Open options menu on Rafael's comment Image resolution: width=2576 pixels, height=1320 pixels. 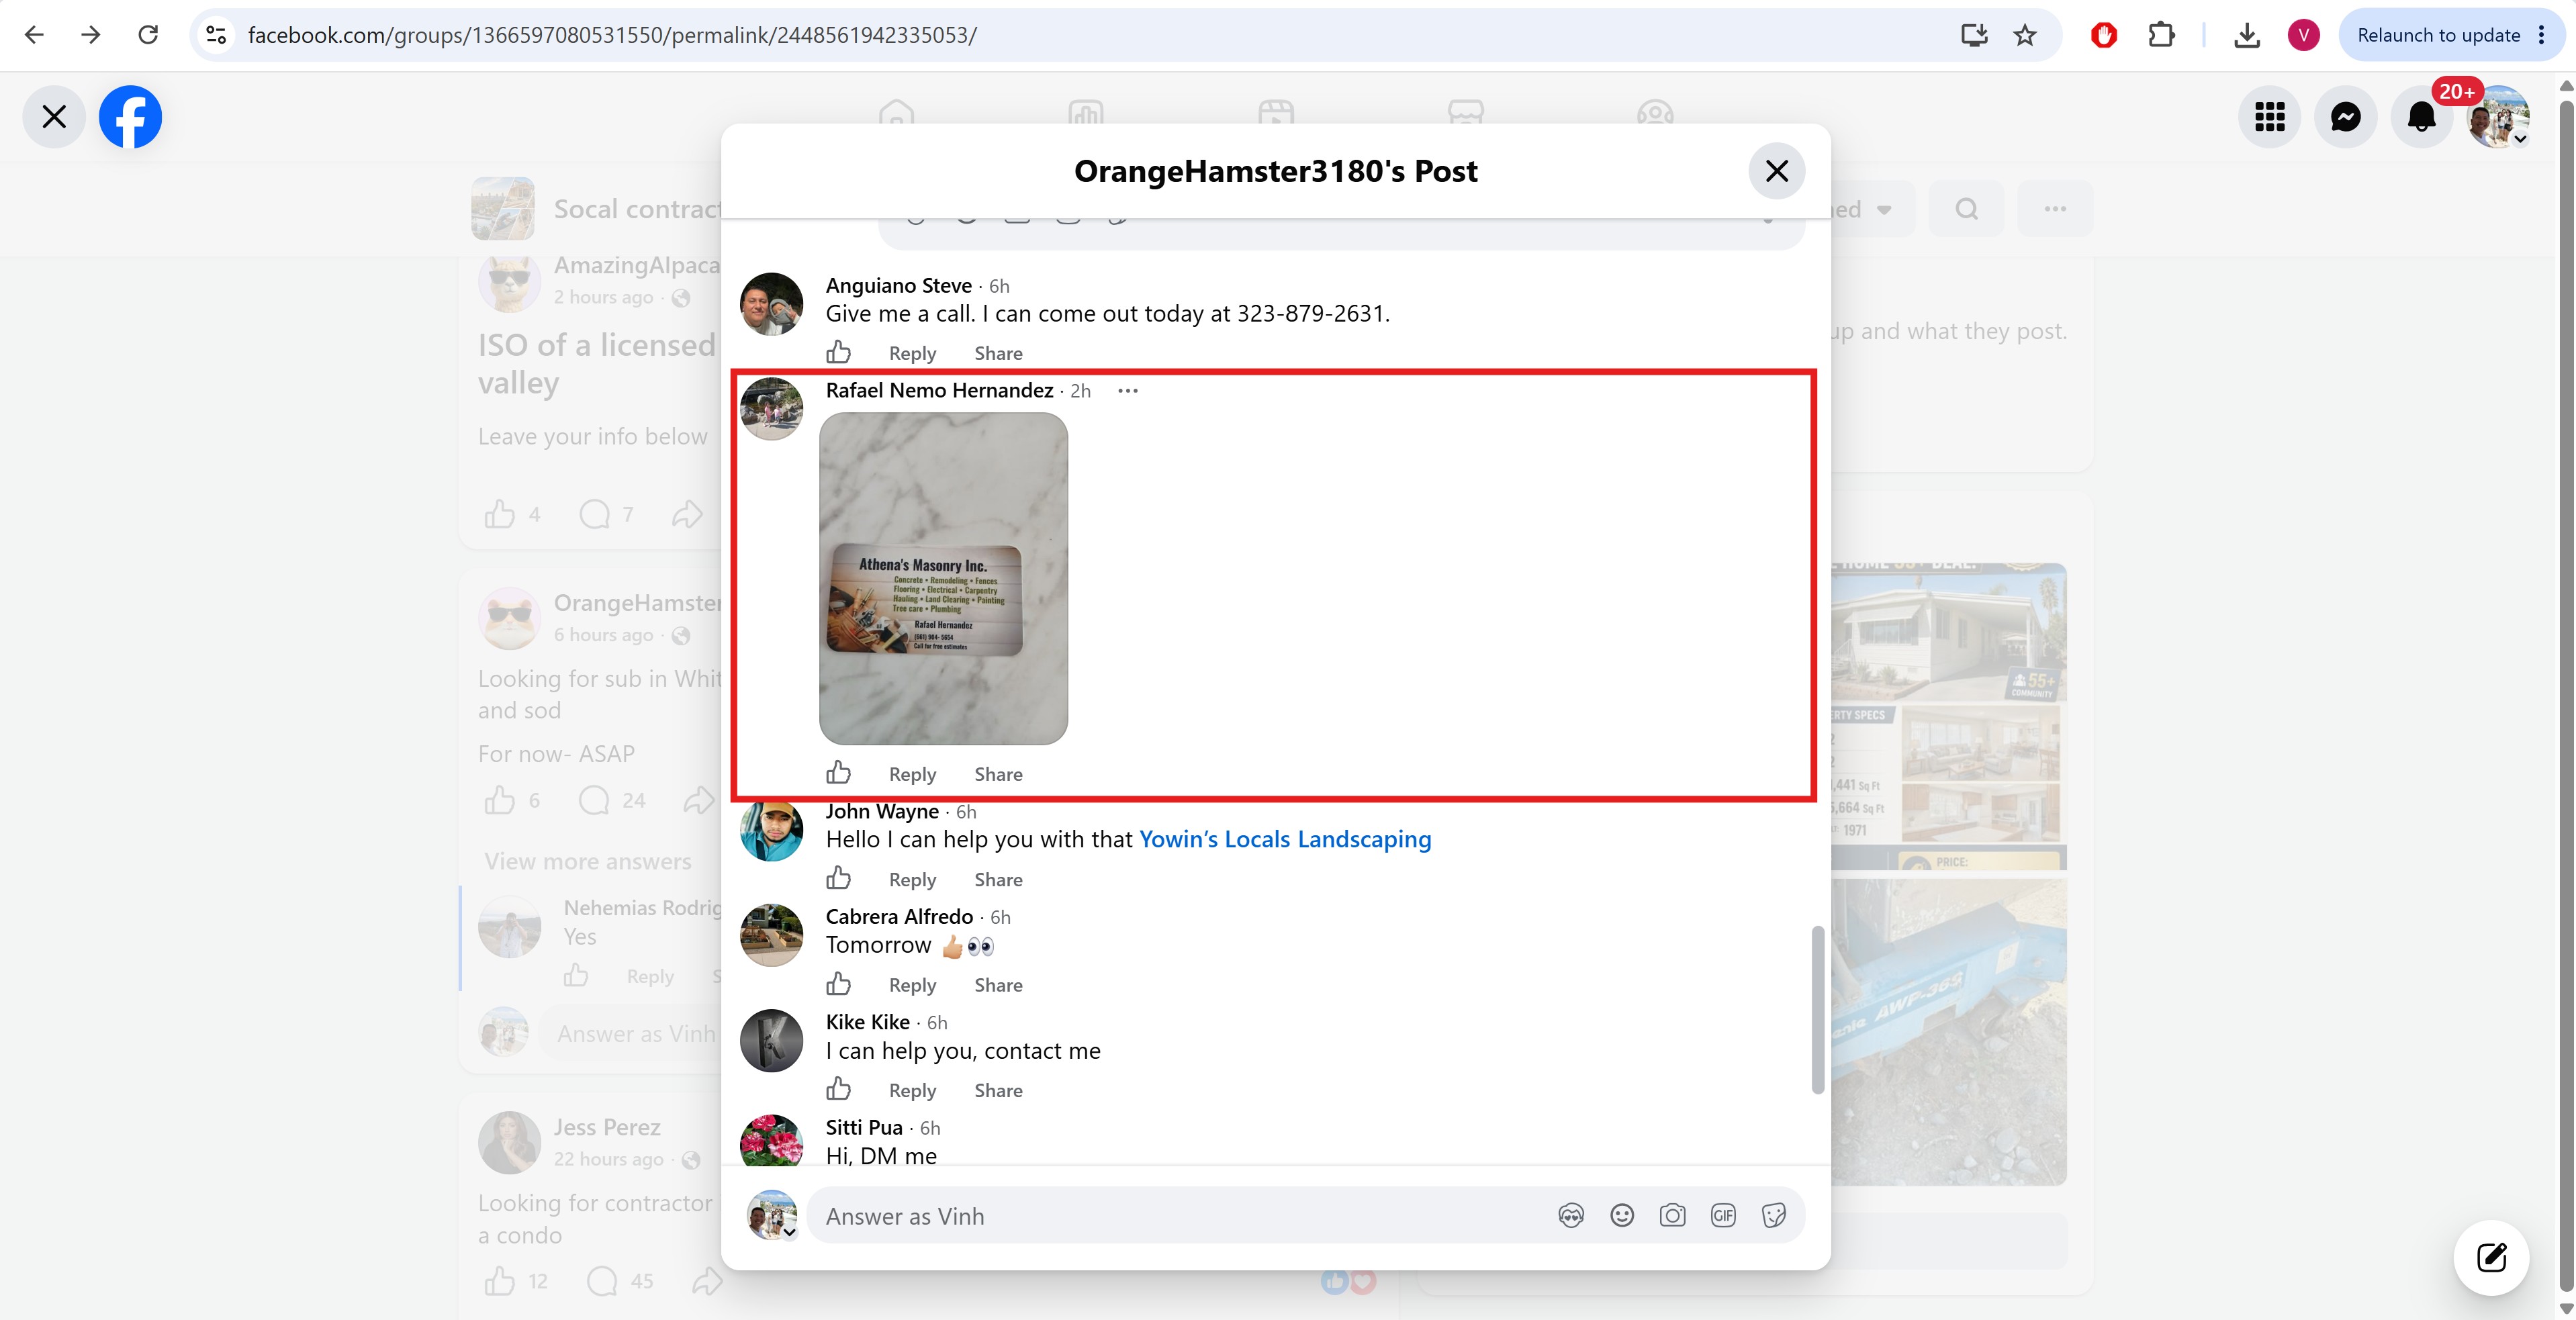pos(1128,391)
